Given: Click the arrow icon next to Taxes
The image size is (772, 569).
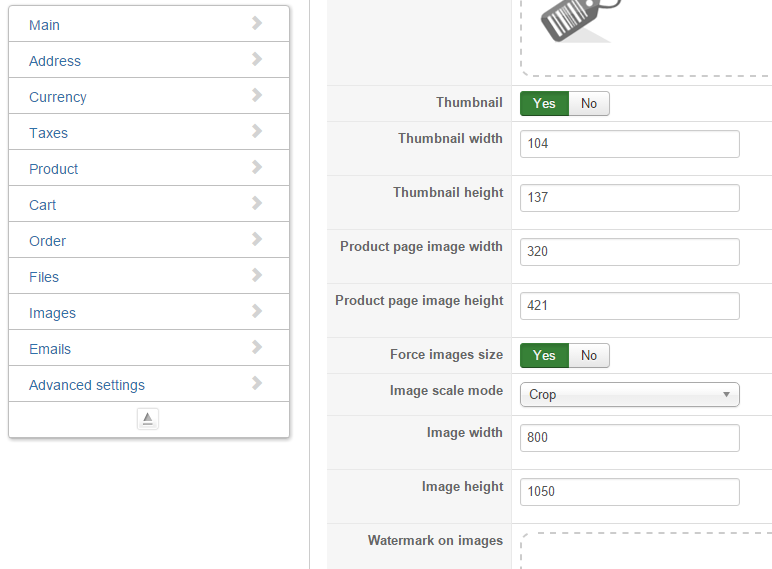Looking at the screenshot, I should coord(257,131).
